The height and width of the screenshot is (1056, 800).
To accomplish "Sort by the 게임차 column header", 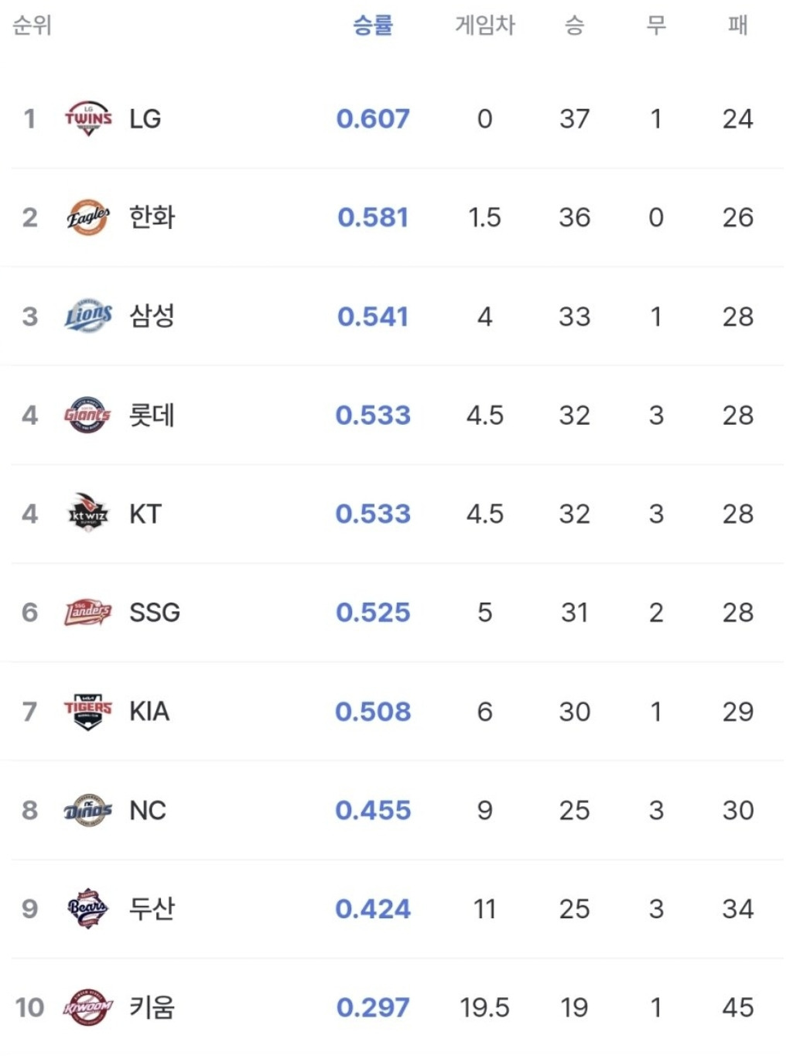I will [485, 26].
